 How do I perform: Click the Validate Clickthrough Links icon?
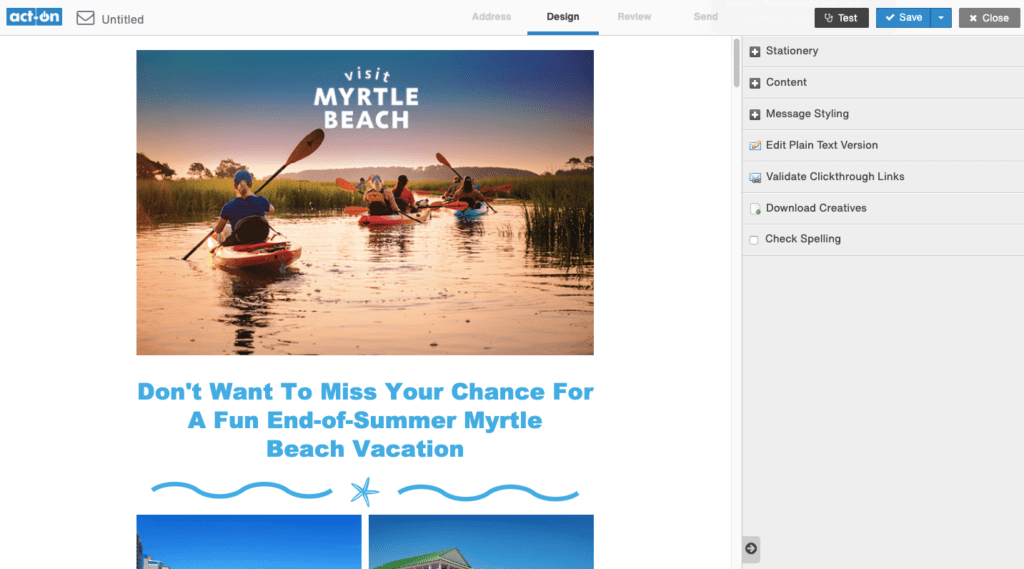pyautogui.click(x=755, y=177)
